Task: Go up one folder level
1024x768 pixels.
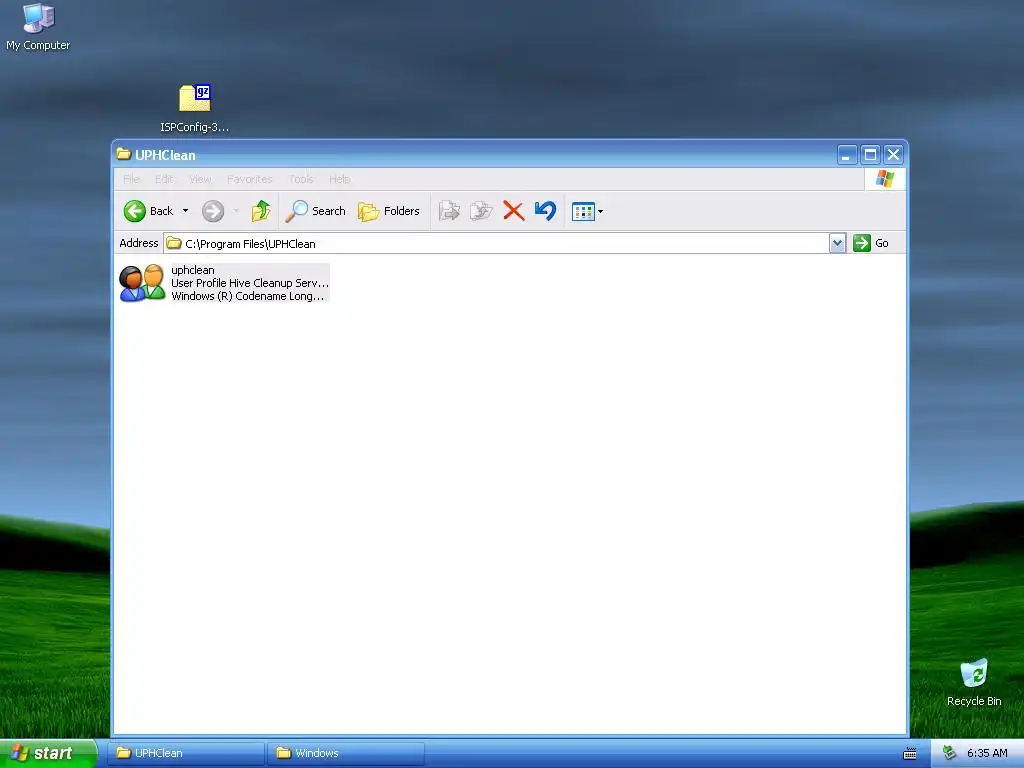Action: click(x=261, y=211)
